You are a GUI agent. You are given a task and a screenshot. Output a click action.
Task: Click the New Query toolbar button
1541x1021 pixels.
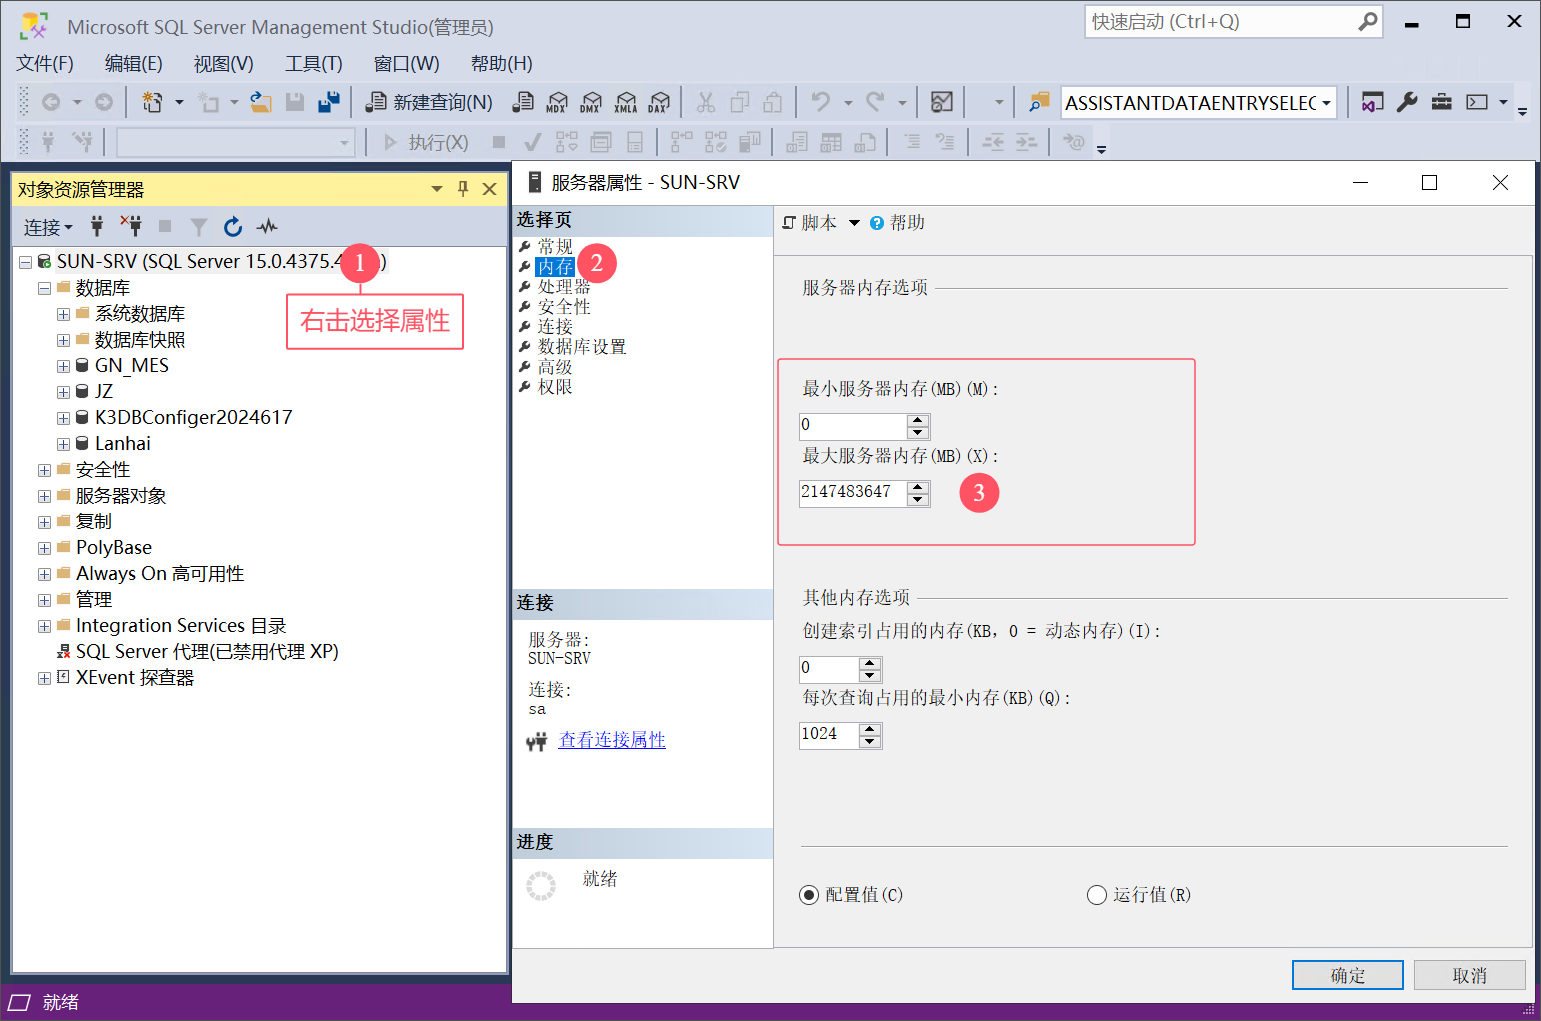429,102
